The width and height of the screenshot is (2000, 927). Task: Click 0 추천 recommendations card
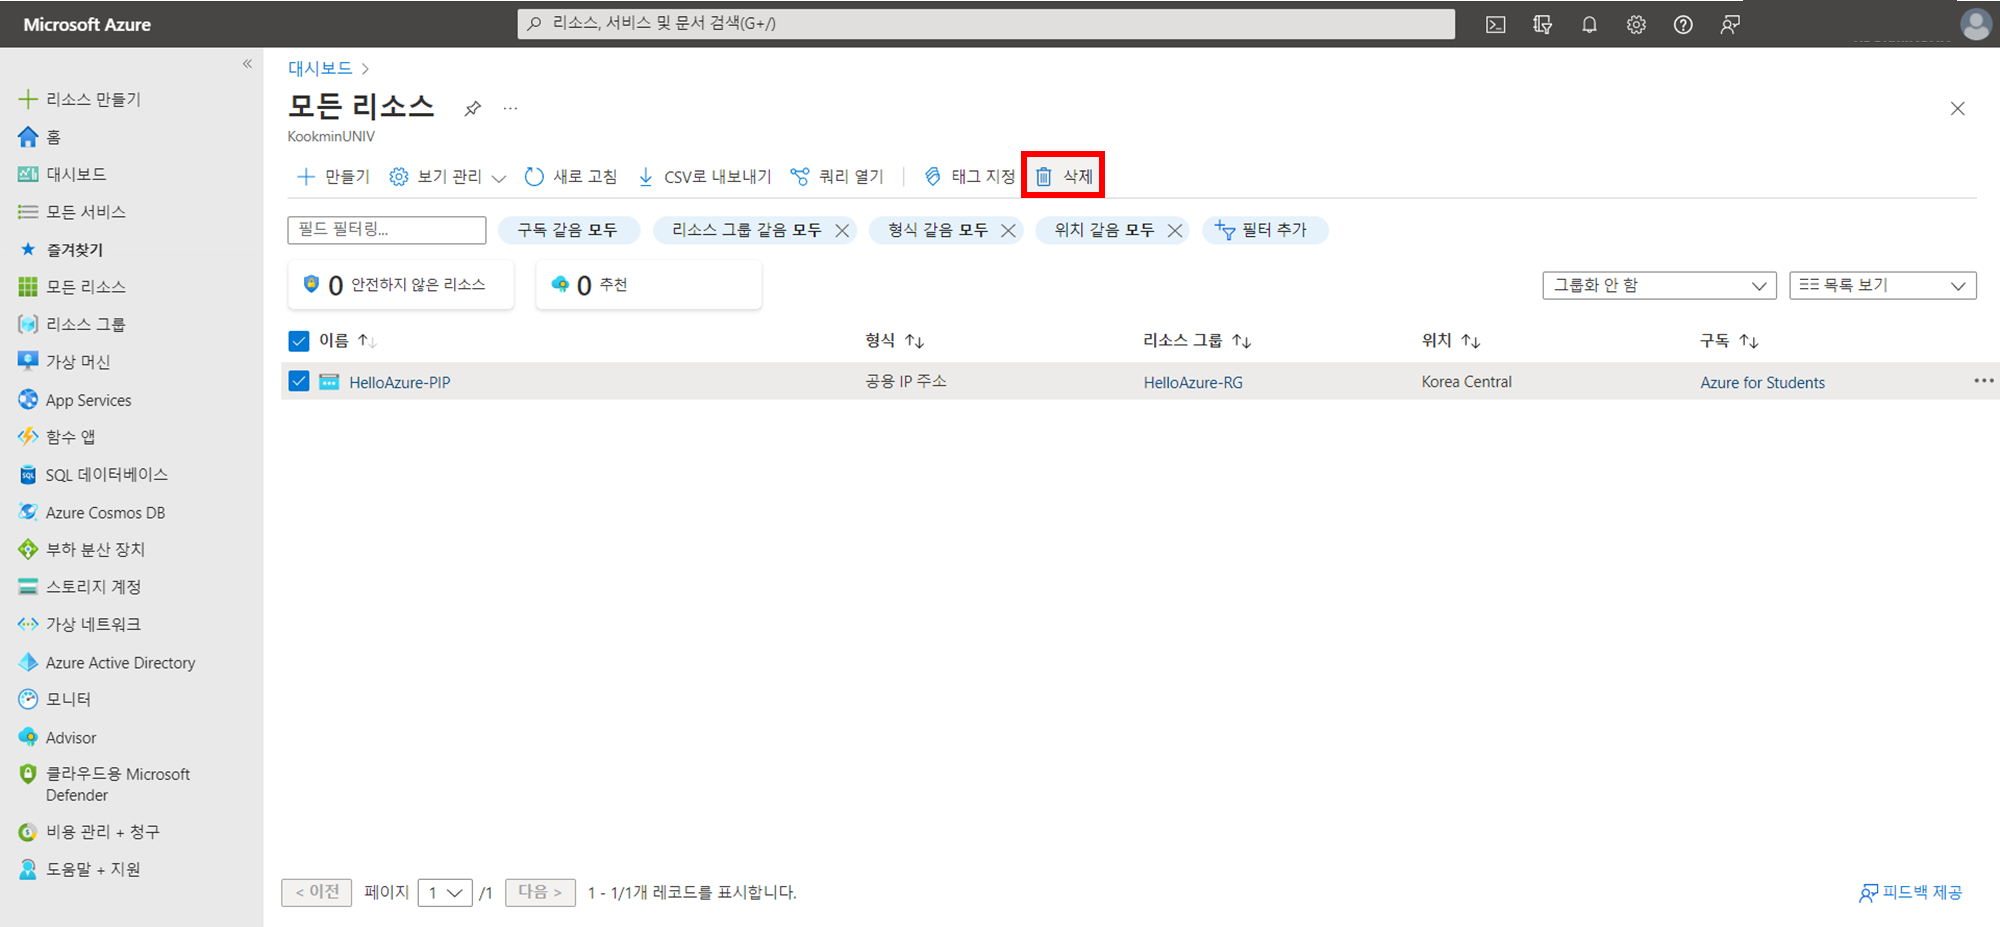649,285
